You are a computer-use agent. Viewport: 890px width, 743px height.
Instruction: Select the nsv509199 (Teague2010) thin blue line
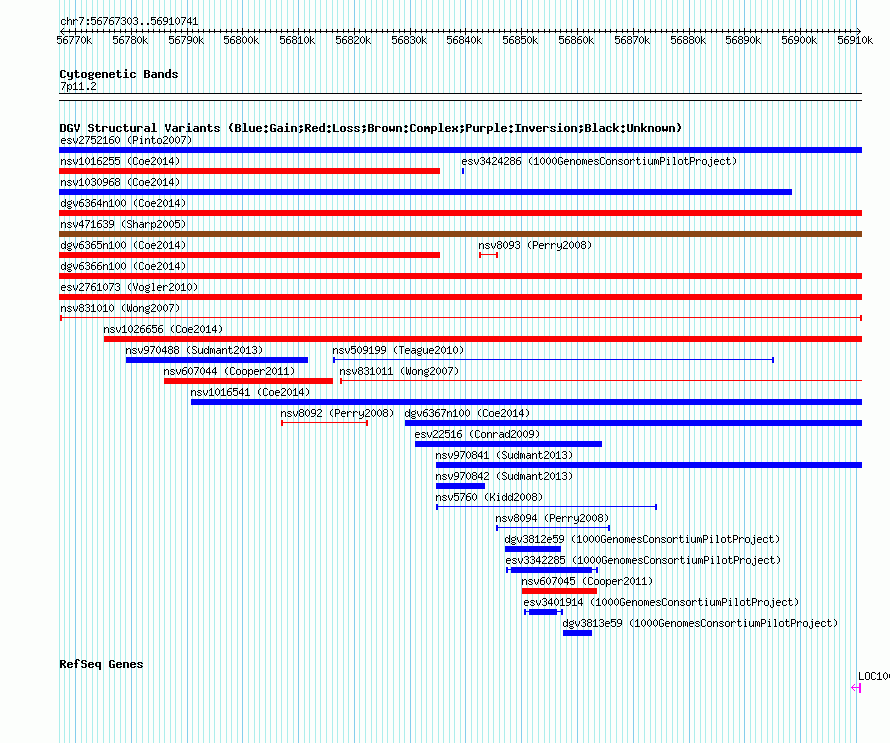click(x=553, y=360)
